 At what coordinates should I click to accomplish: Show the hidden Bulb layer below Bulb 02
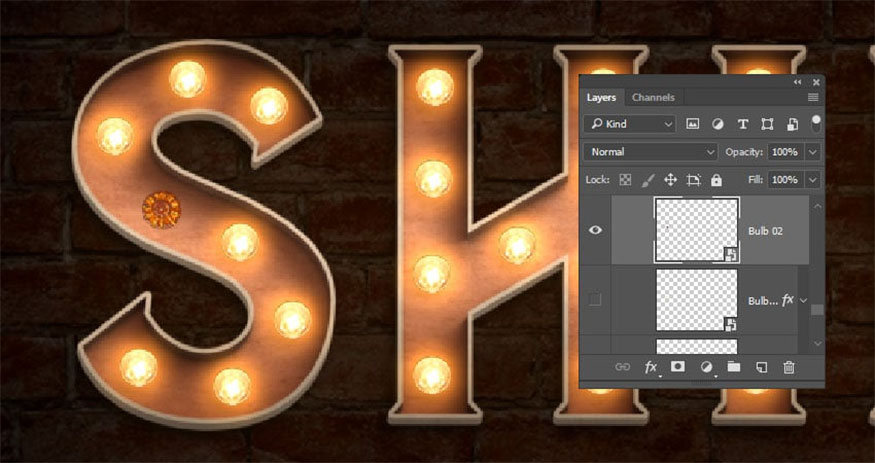[x=595, y=300]
